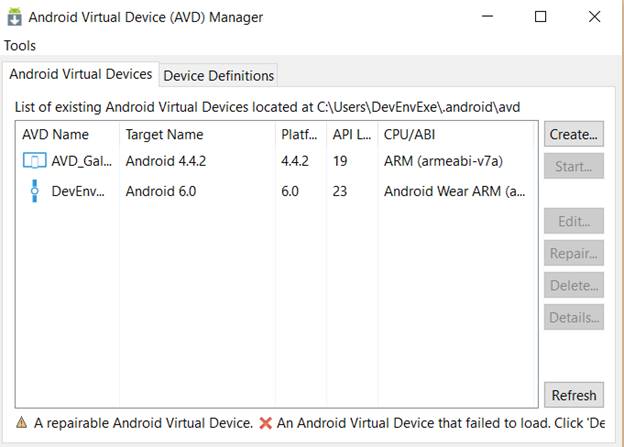Viewport: 624px width, 447px height.
Task: Click the repairable device warning icon
Action: pyautogui.click(x=21, y=423)
